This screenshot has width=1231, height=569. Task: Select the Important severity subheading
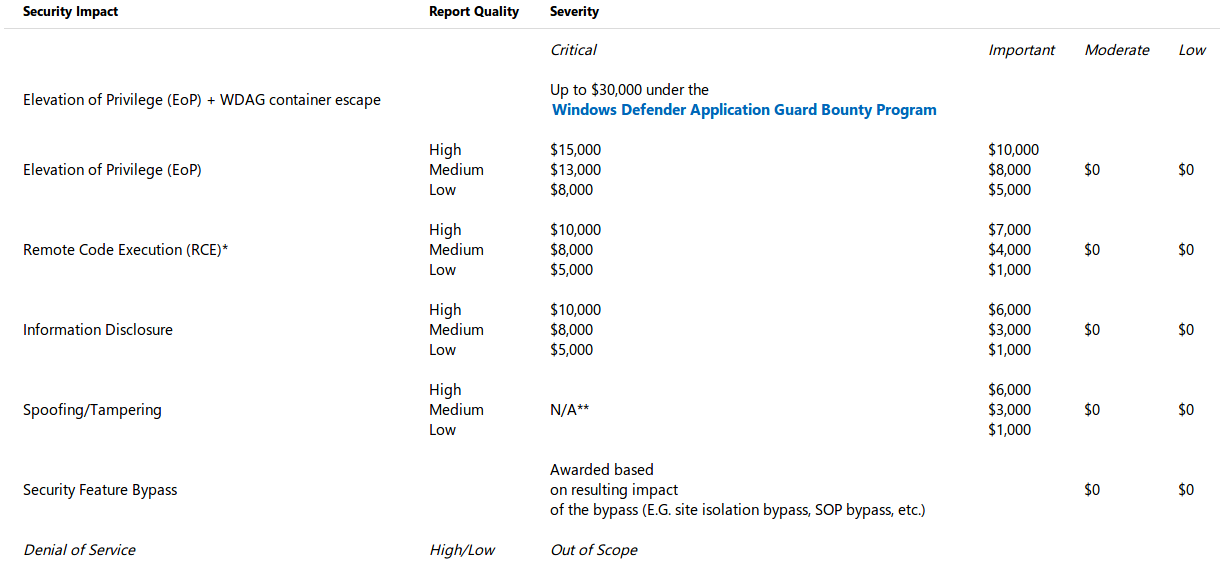pyautogui.click(x=1021, y=50)
